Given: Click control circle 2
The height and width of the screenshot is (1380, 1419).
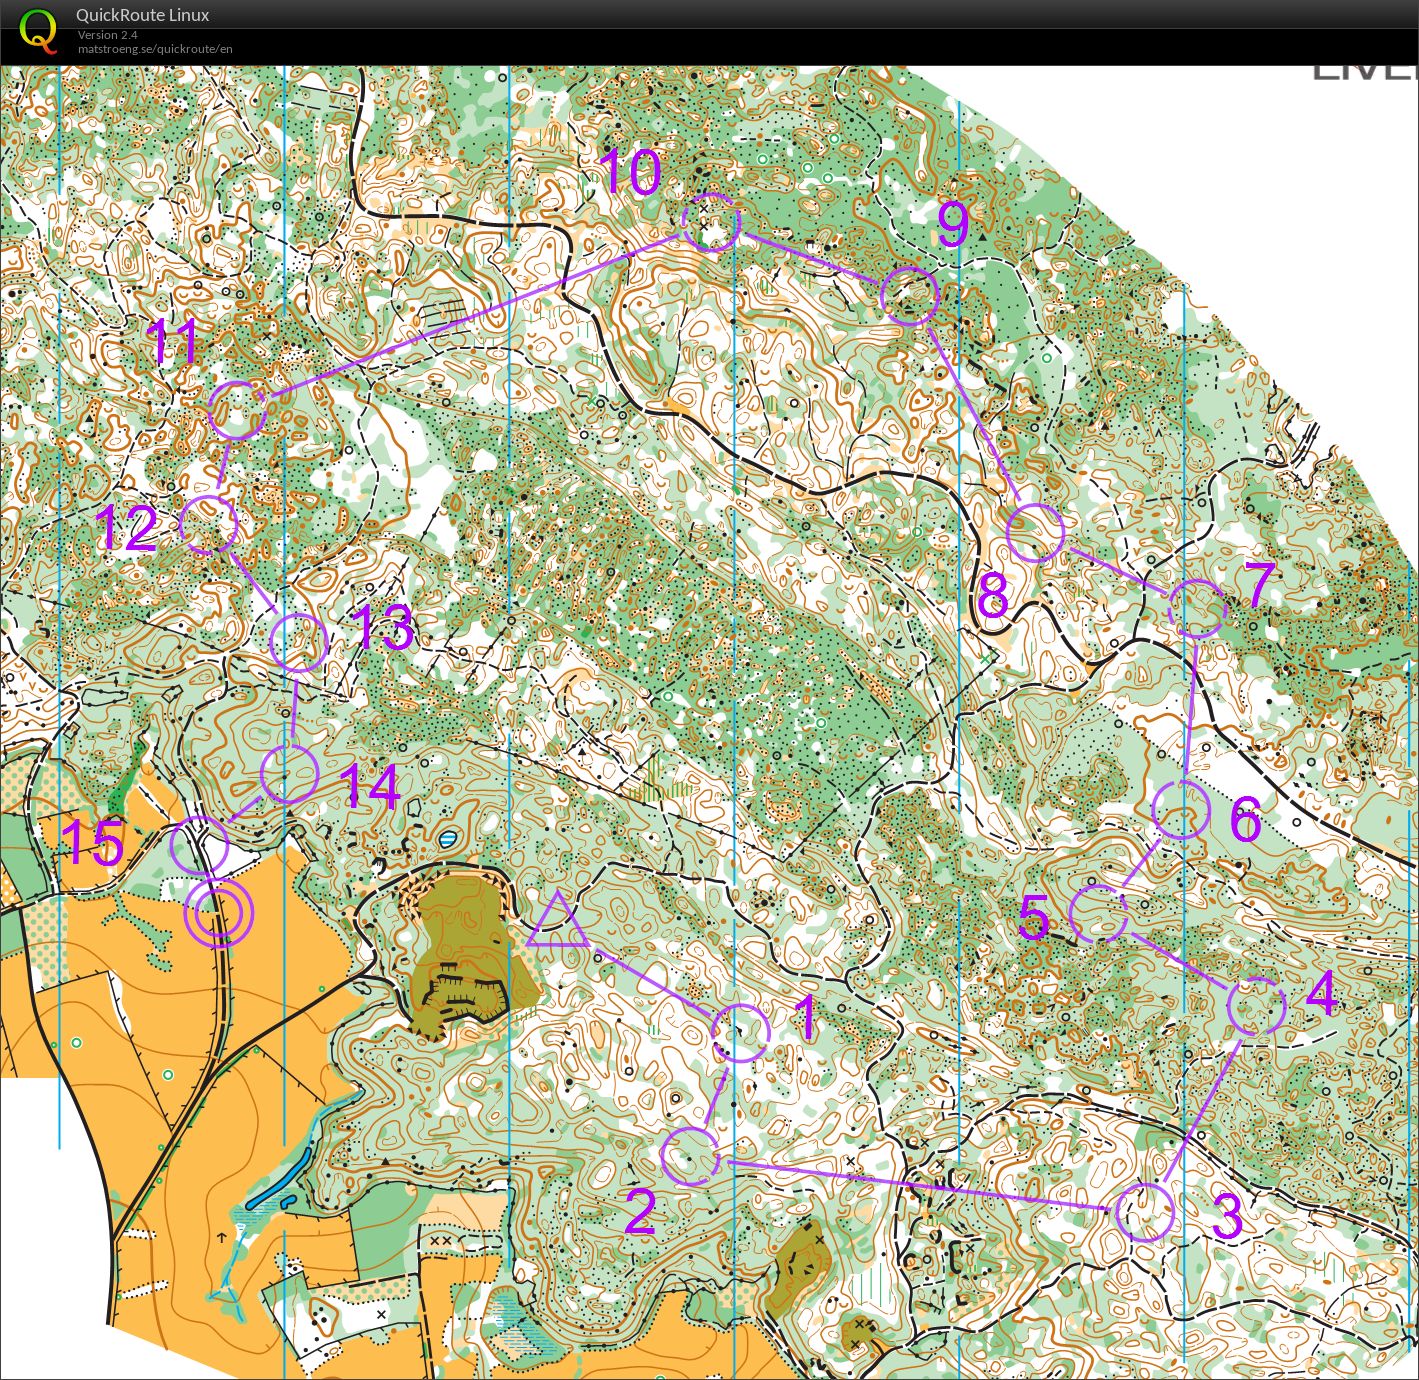Looking at the screenshot, I should 691,1157.
